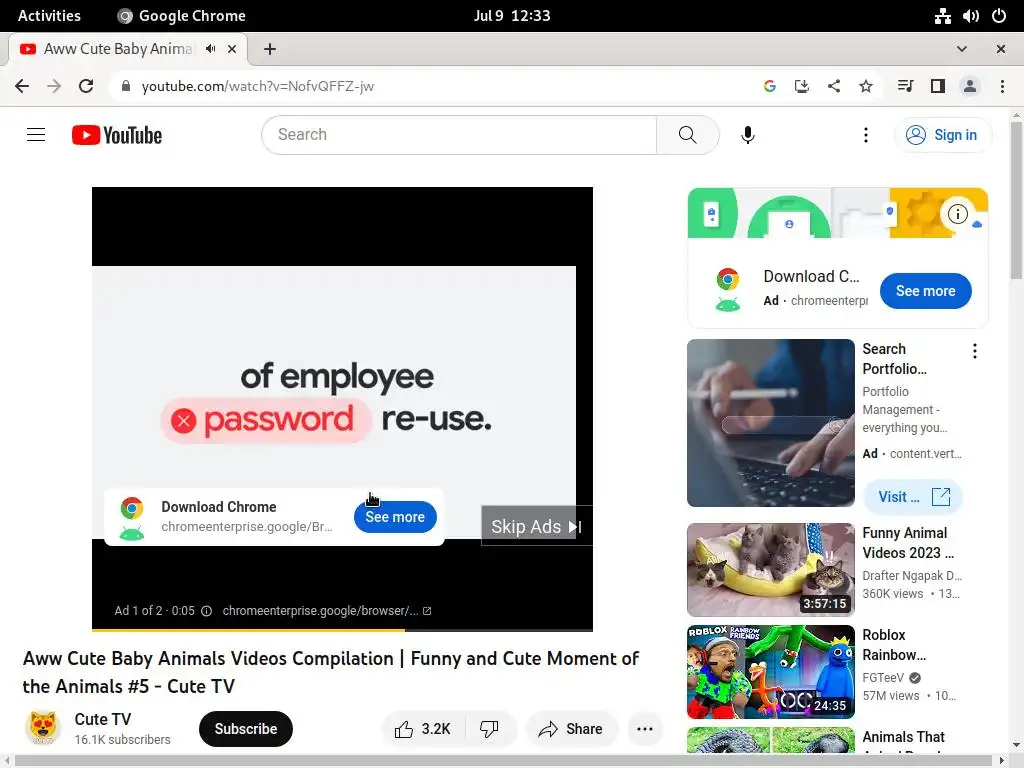Click Sign in button
Screen dimensions: 1024x768
(x=942, y=135)
